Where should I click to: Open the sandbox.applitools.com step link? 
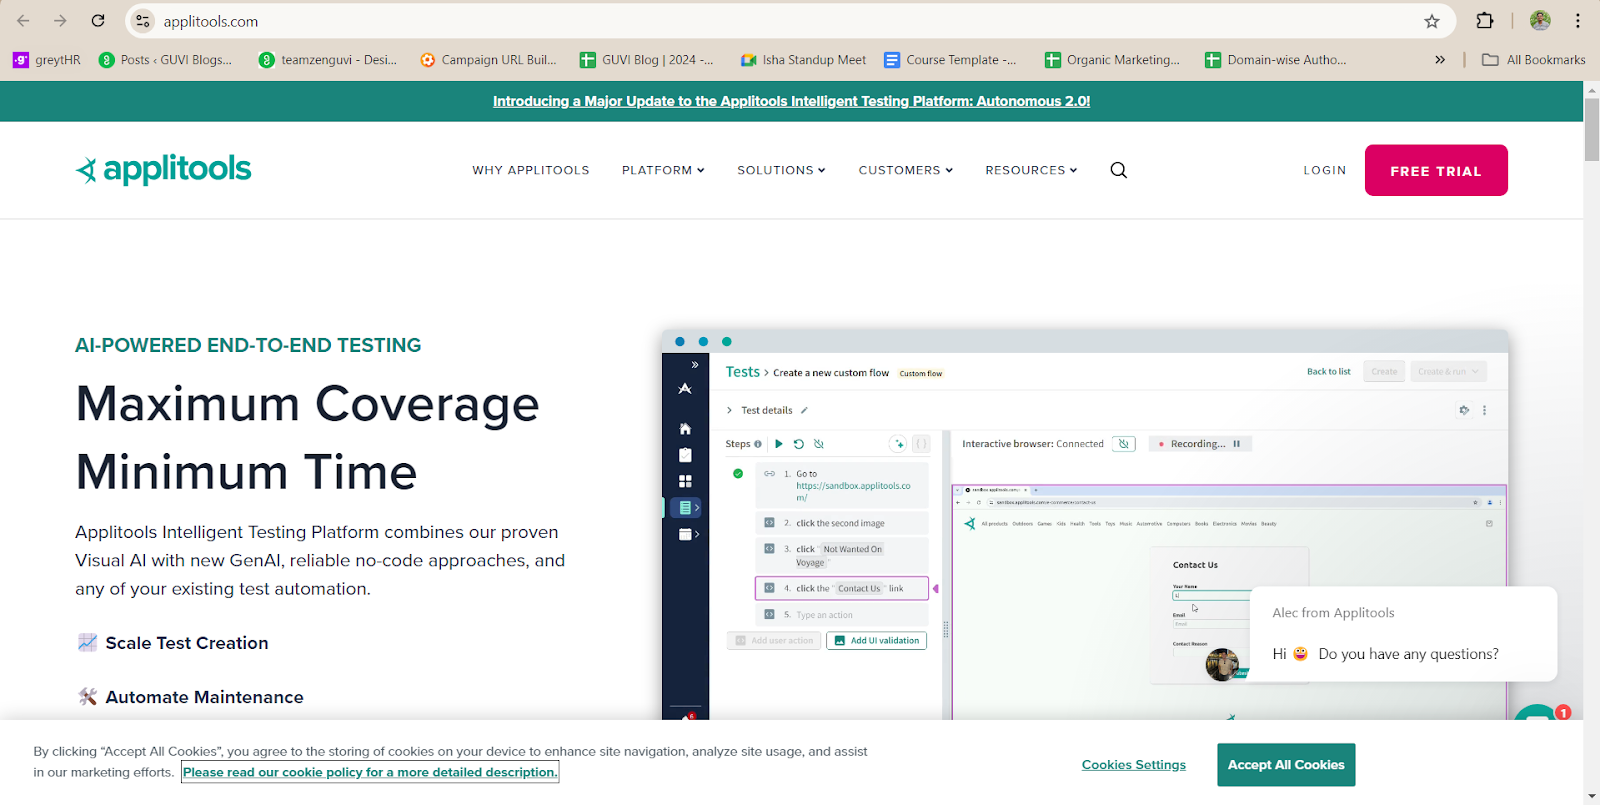853,491
